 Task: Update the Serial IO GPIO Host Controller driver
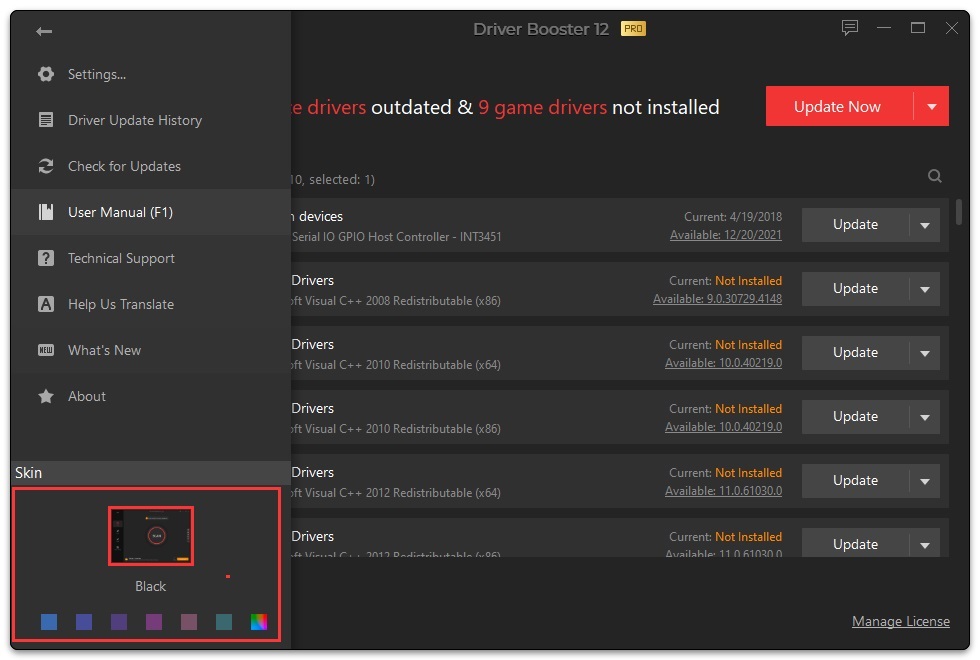tap(855, 224)
